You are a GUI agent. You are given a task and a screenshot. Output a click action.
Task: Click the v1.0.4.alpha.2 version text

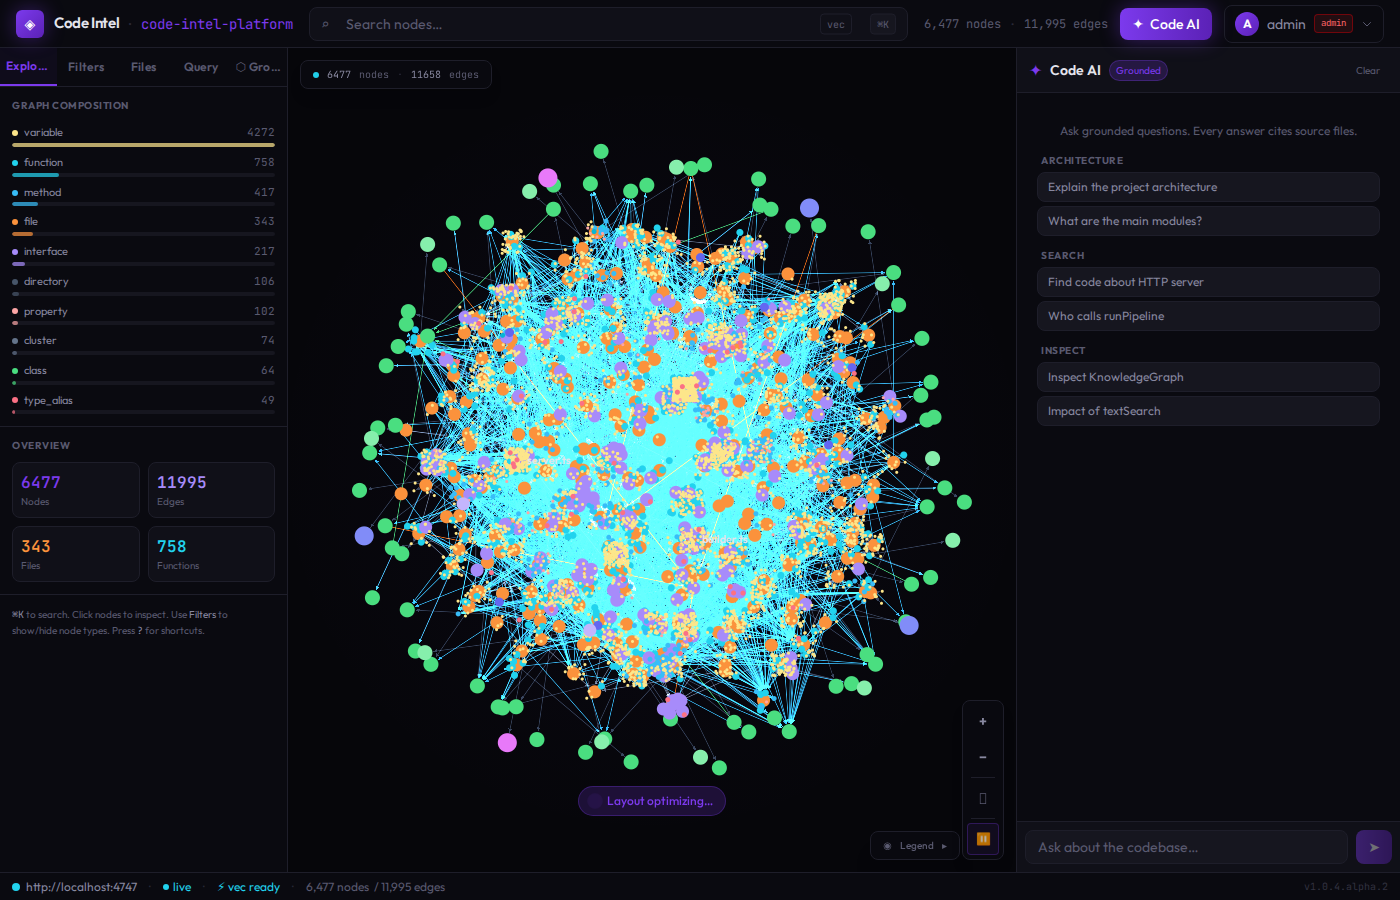pyautogui.click(x=1346, y=887)
